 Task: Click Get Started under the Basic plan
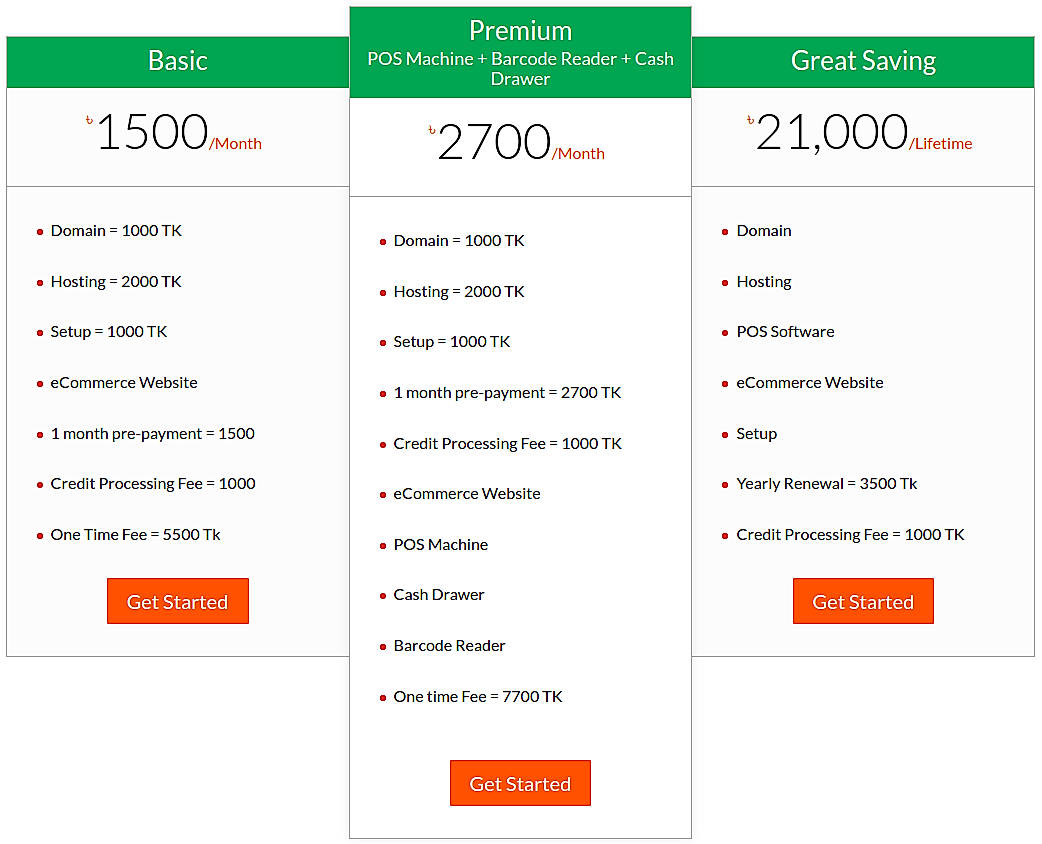(177, 601)
